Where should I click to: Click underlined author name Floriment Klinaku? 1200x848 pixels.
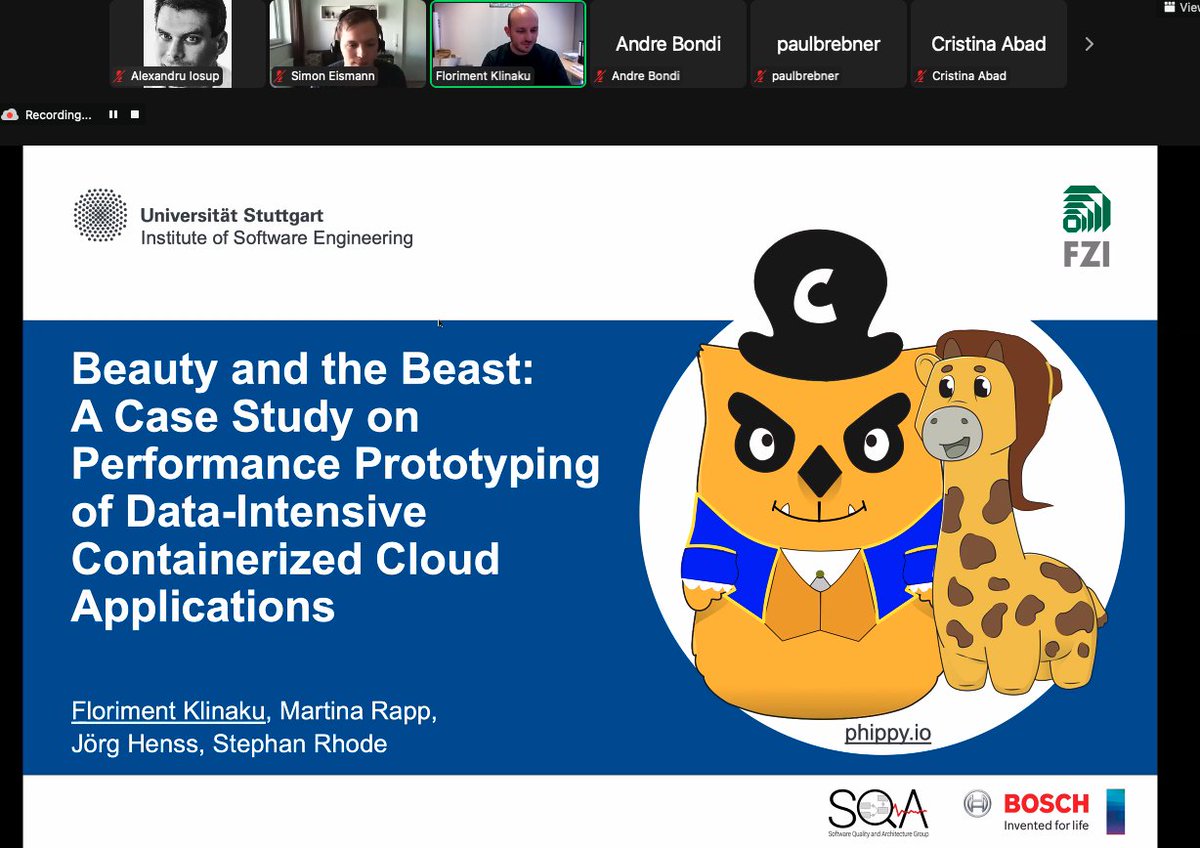click(169, 712)
